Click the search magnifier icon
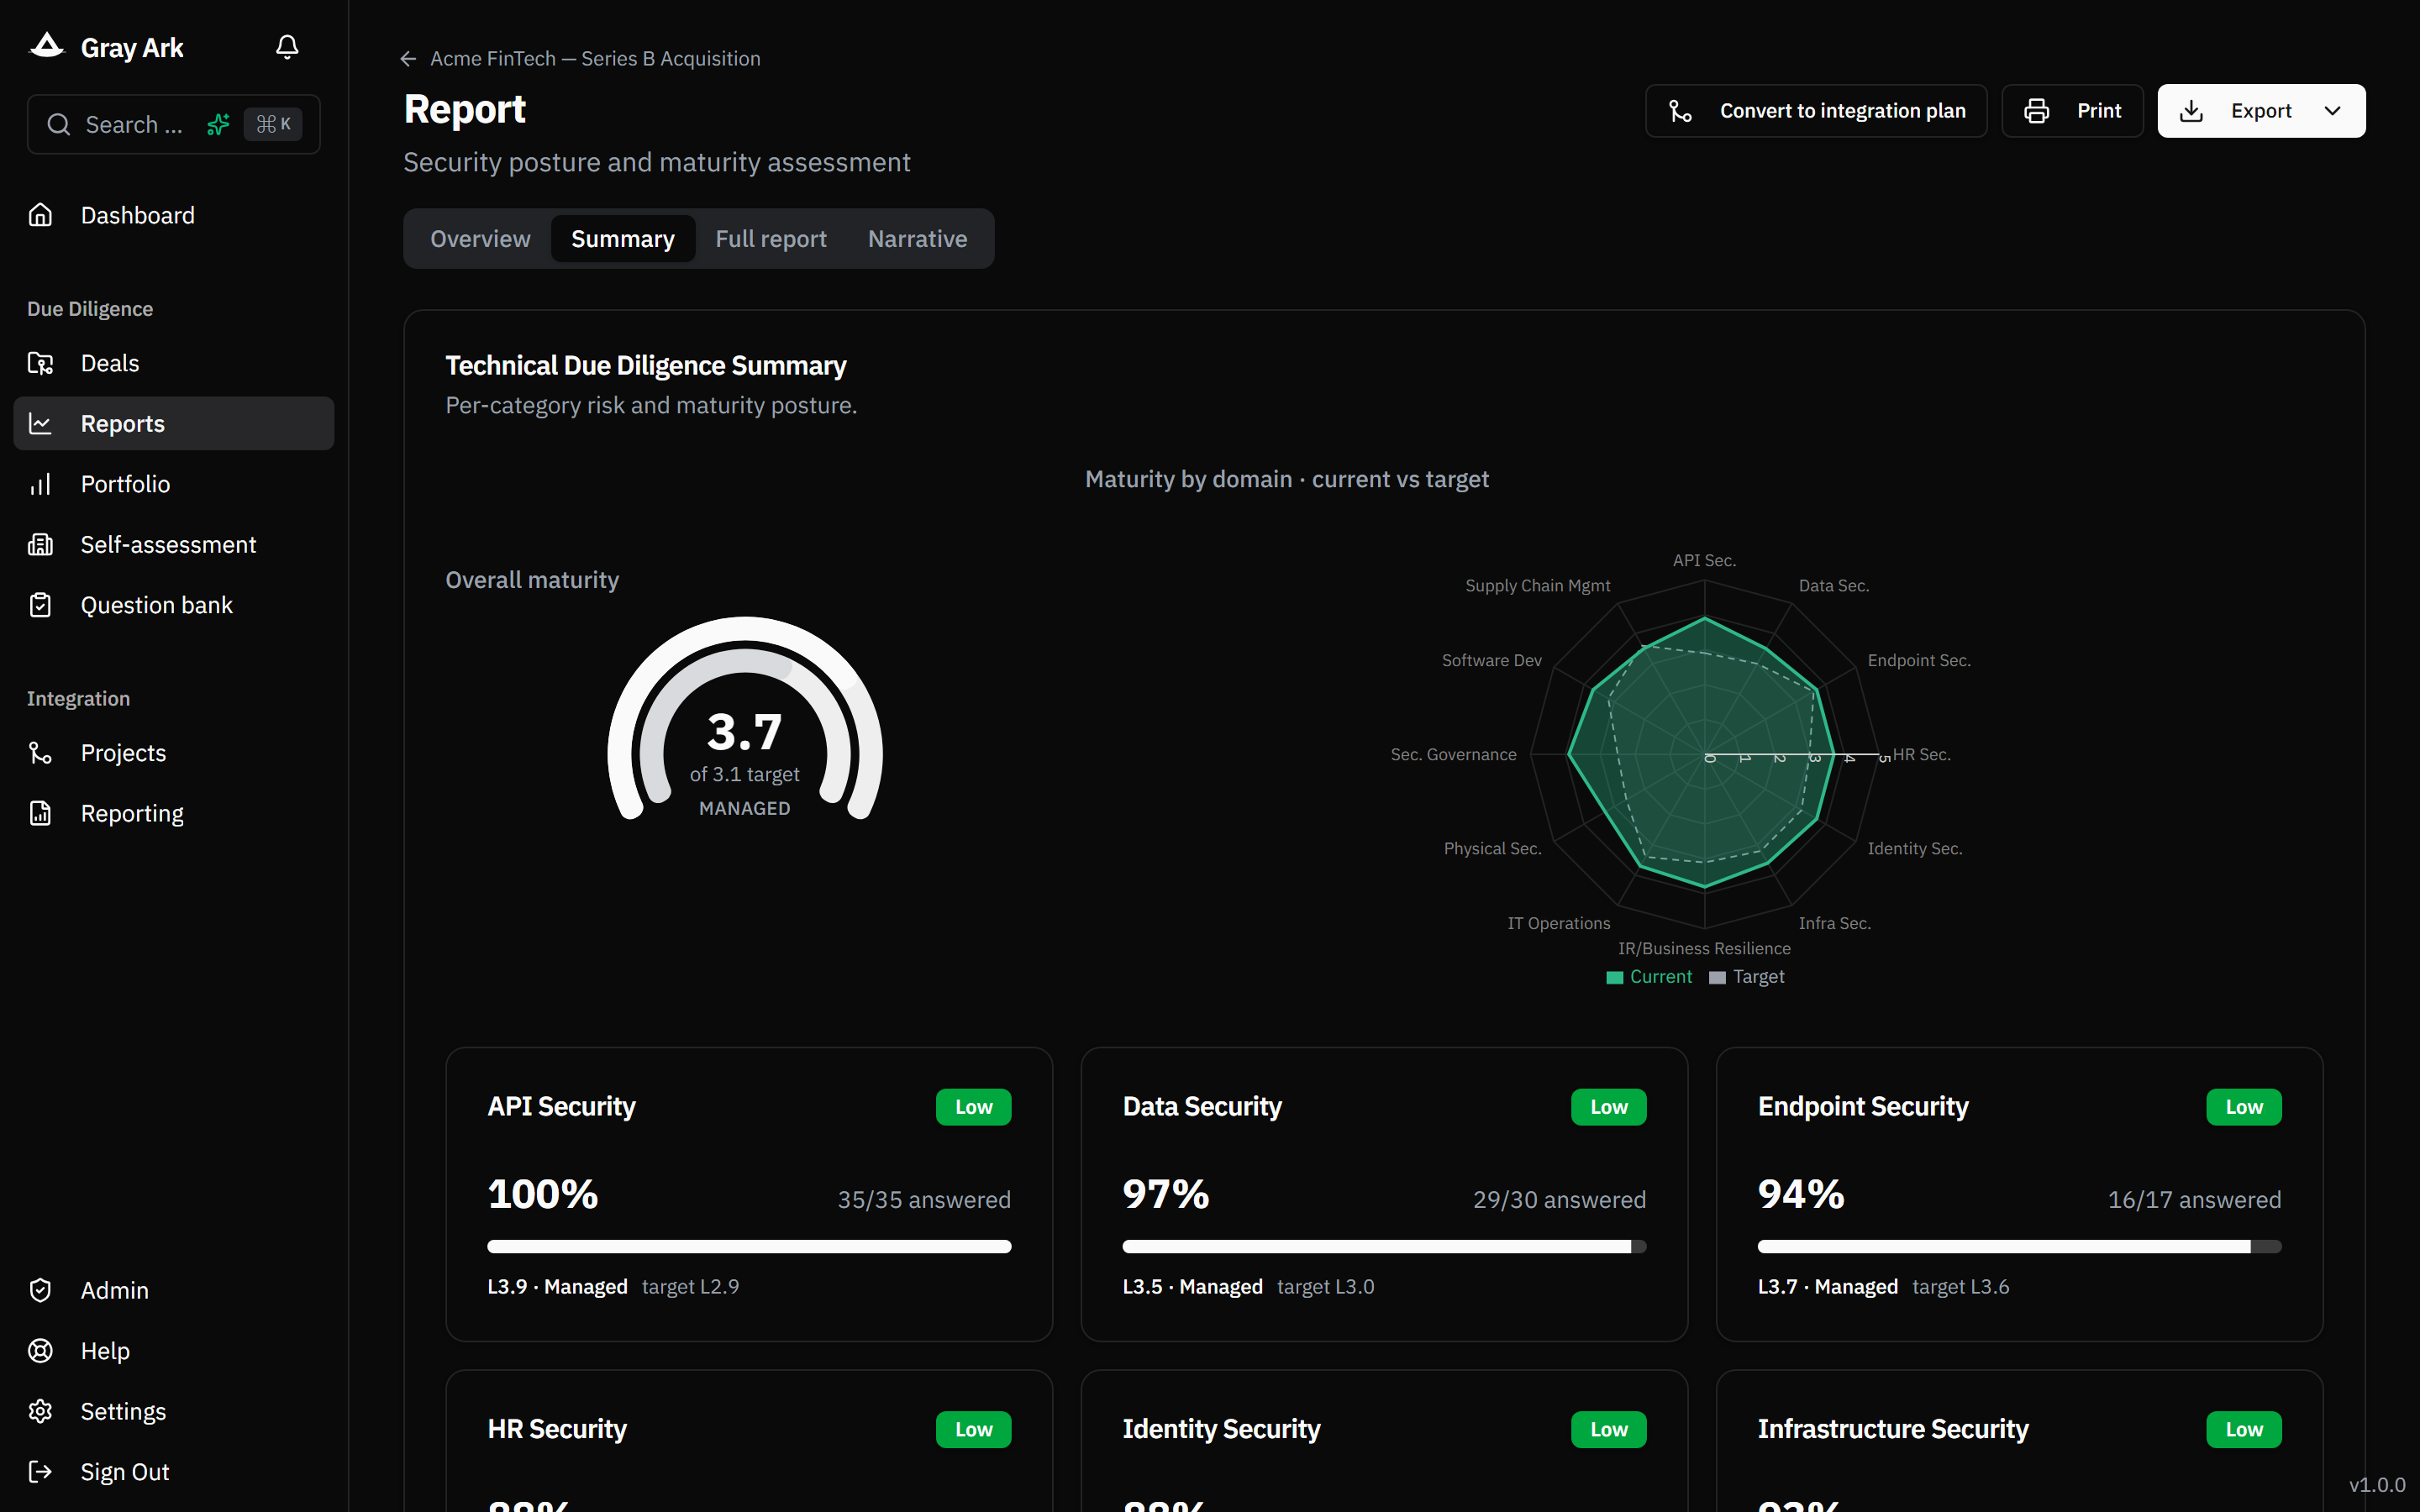 pyautogui.click(x=59, y=124)
